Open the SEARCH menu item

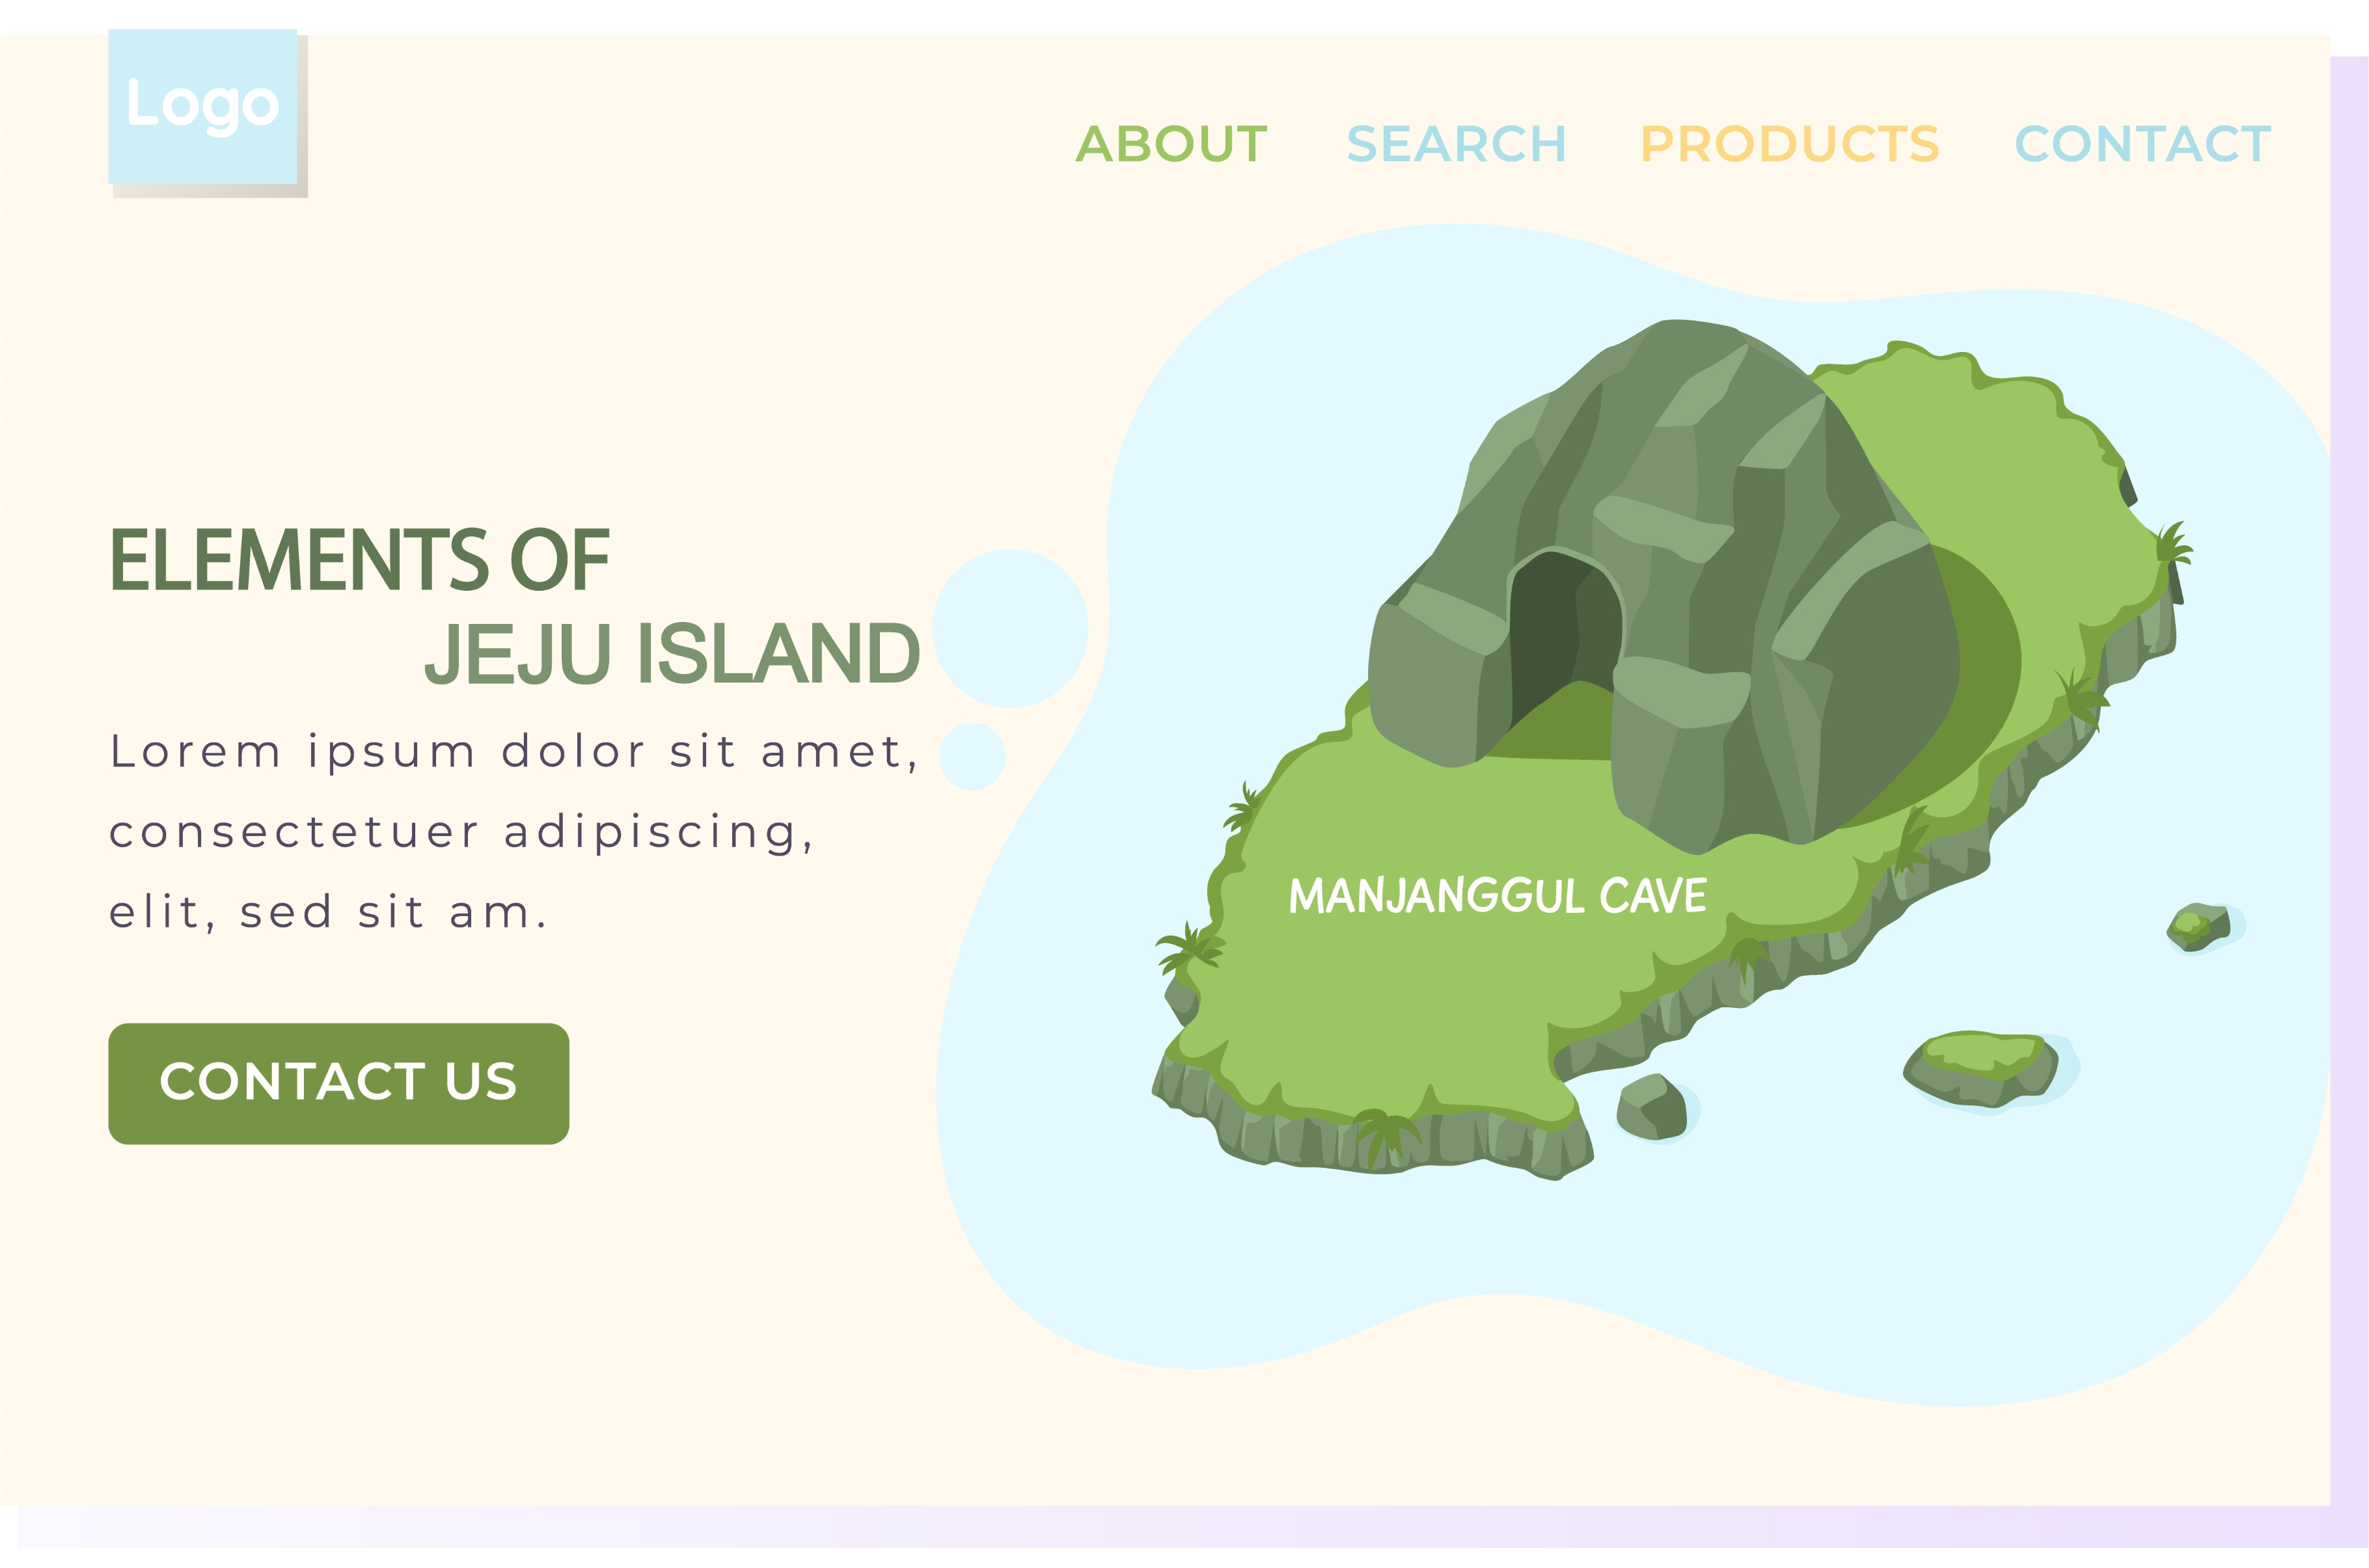1456,144
